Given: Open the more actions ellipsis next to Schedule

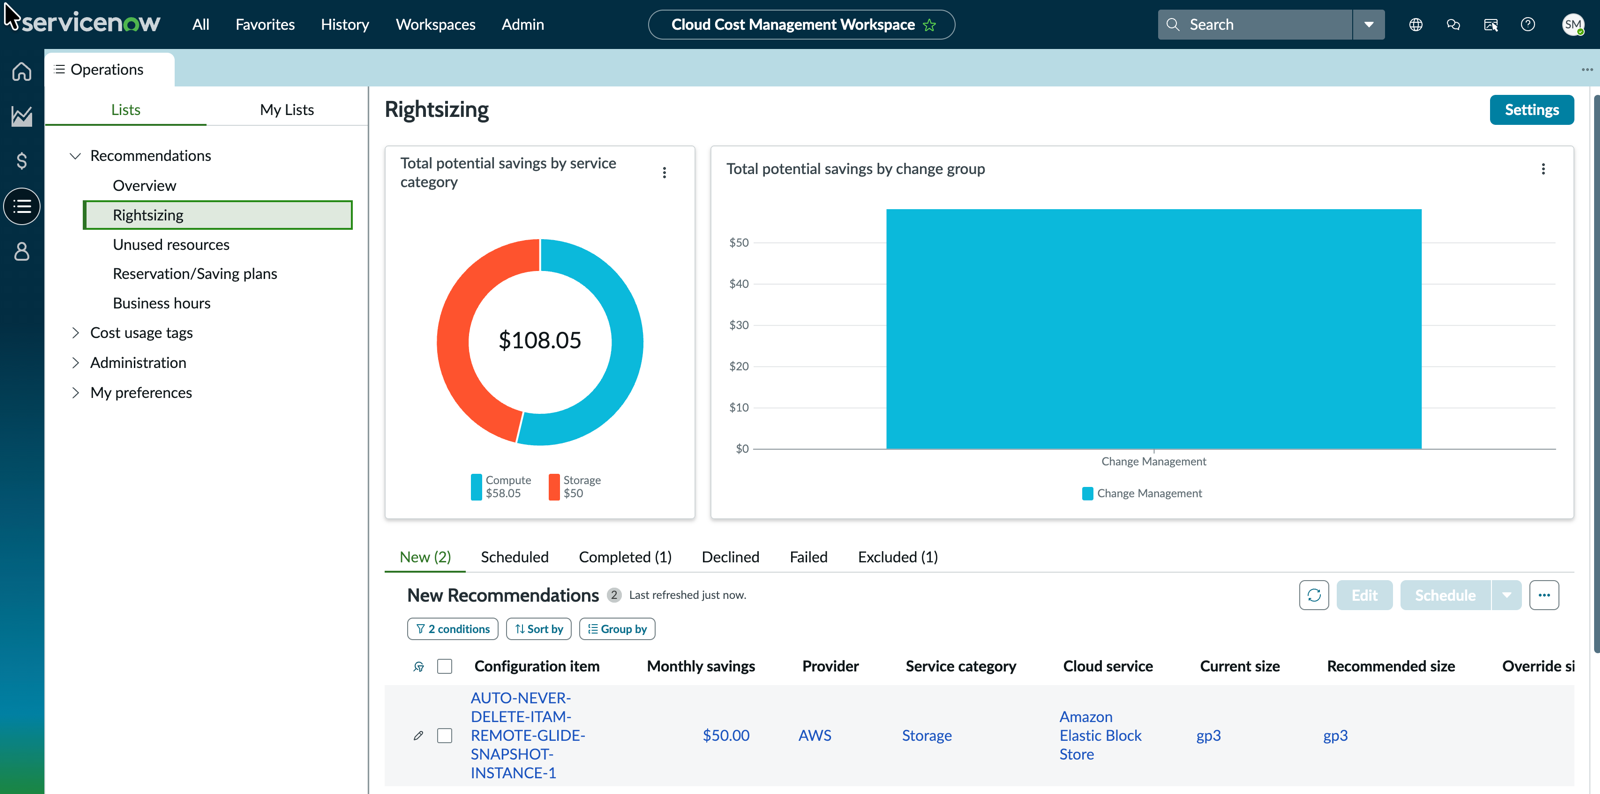Looking at the screenshot, I should point(1544,595).
